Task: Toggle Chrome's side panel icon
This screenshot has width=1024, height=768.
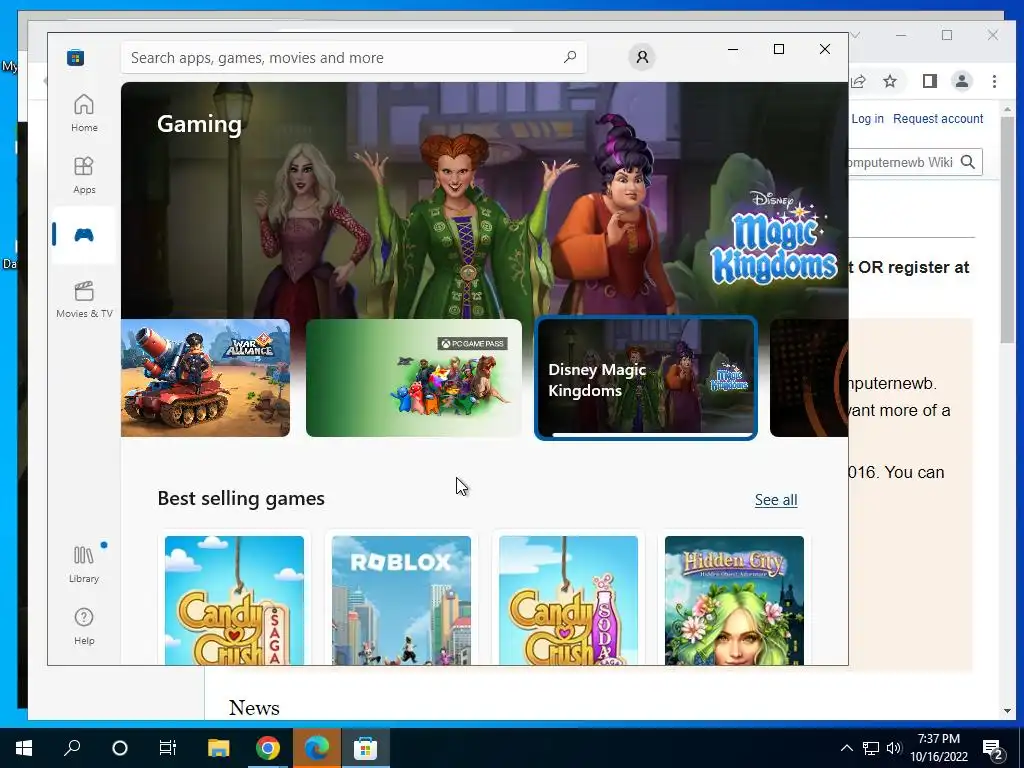Action: (x=929, y=81)
